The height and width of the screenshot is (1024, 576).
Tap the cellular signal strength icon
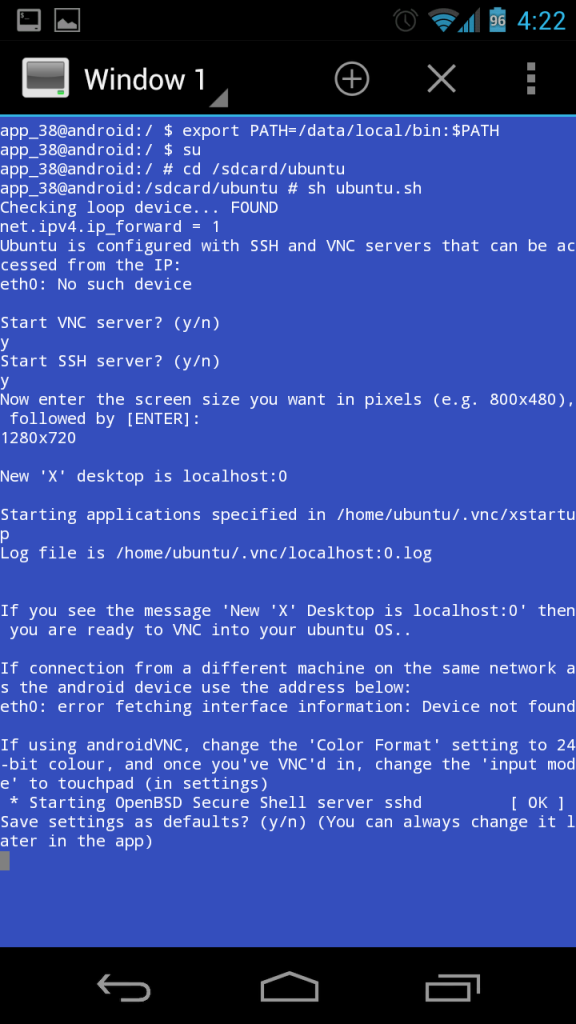(x=470, y=20)
